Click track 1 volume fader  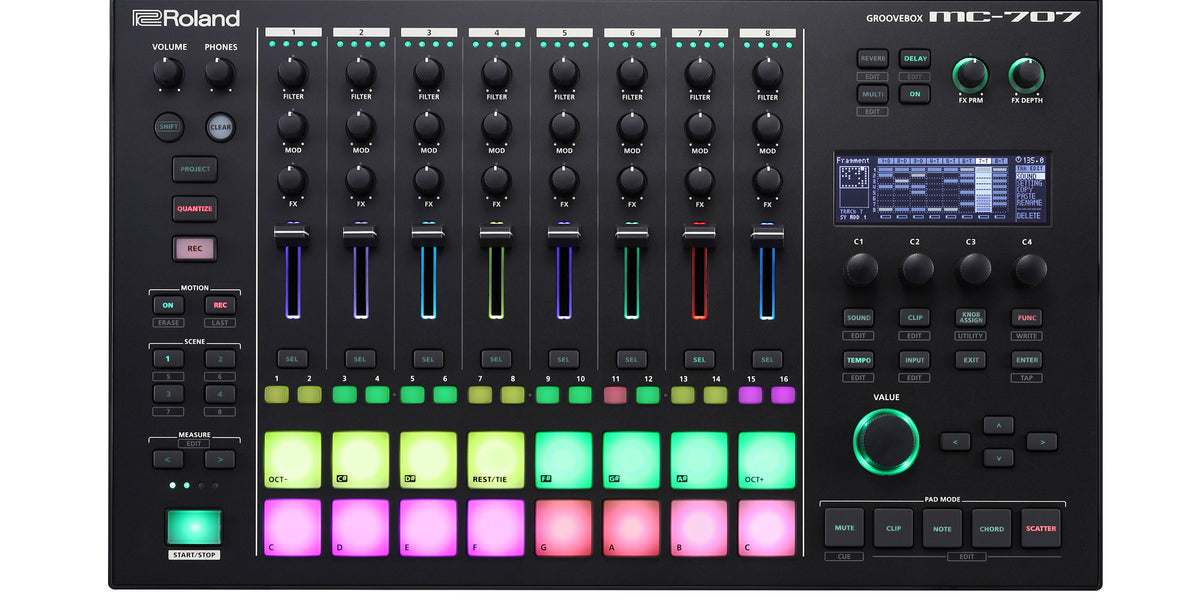(x=292, y=236)
